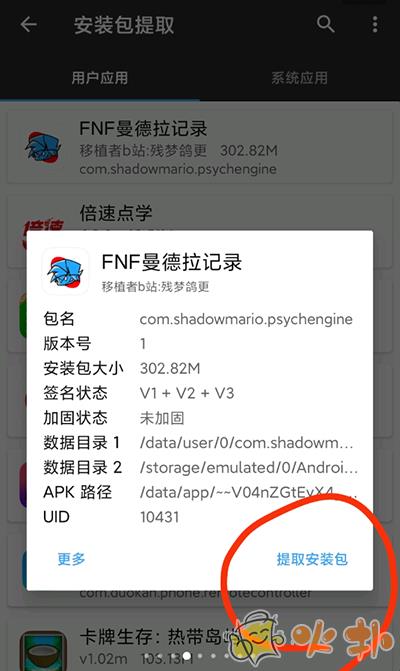Tap the truncated APK 路径 value

tap(248, 492)
